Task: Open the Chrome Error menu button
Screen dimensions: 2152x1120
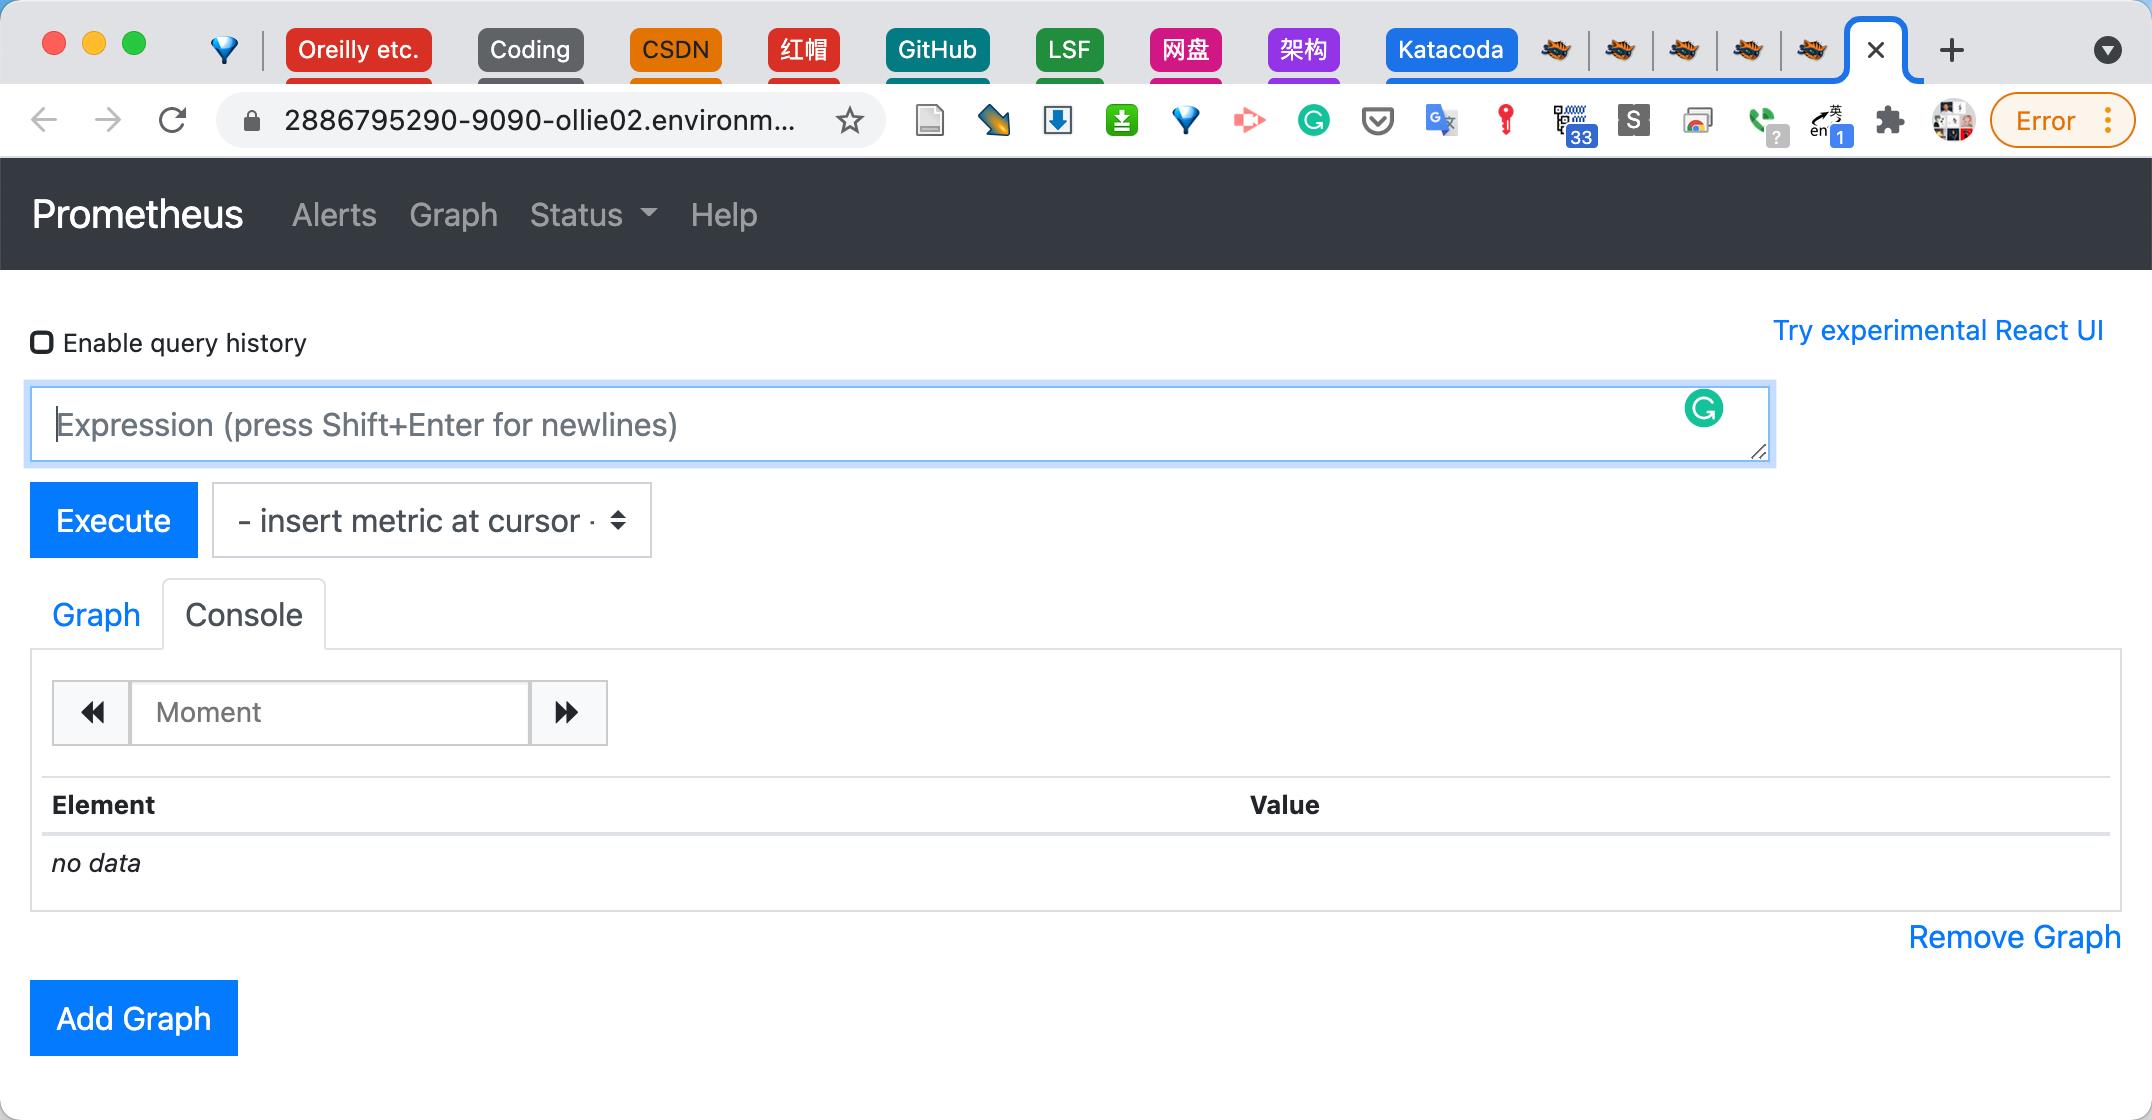Action: tap(2062, 121)
